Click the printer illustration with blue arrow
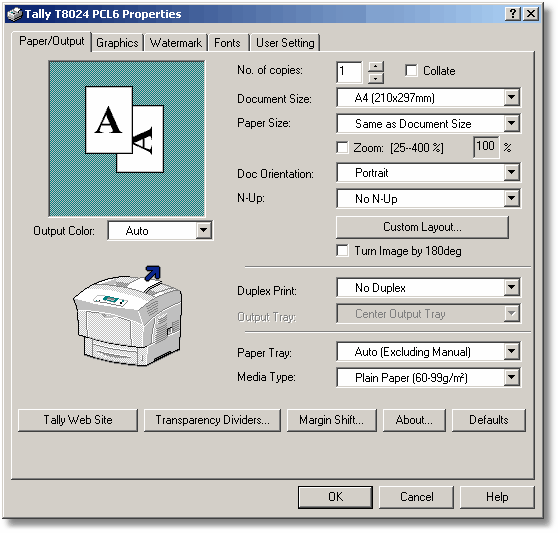Screen dimensions: 558x533 click(128, 316)
